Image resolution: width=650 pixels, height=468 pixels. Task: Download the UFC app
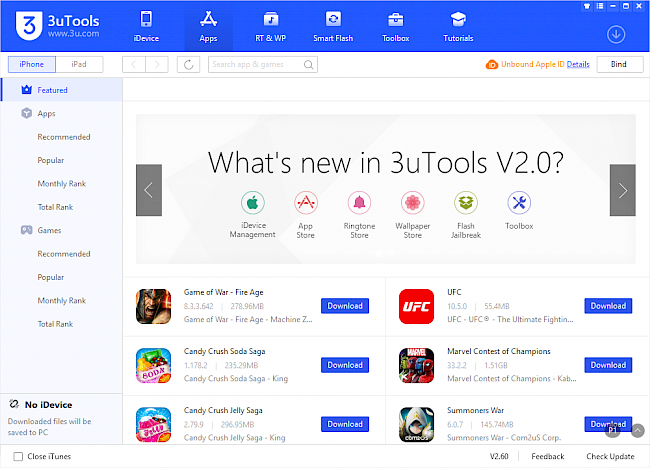pos(608,306)
